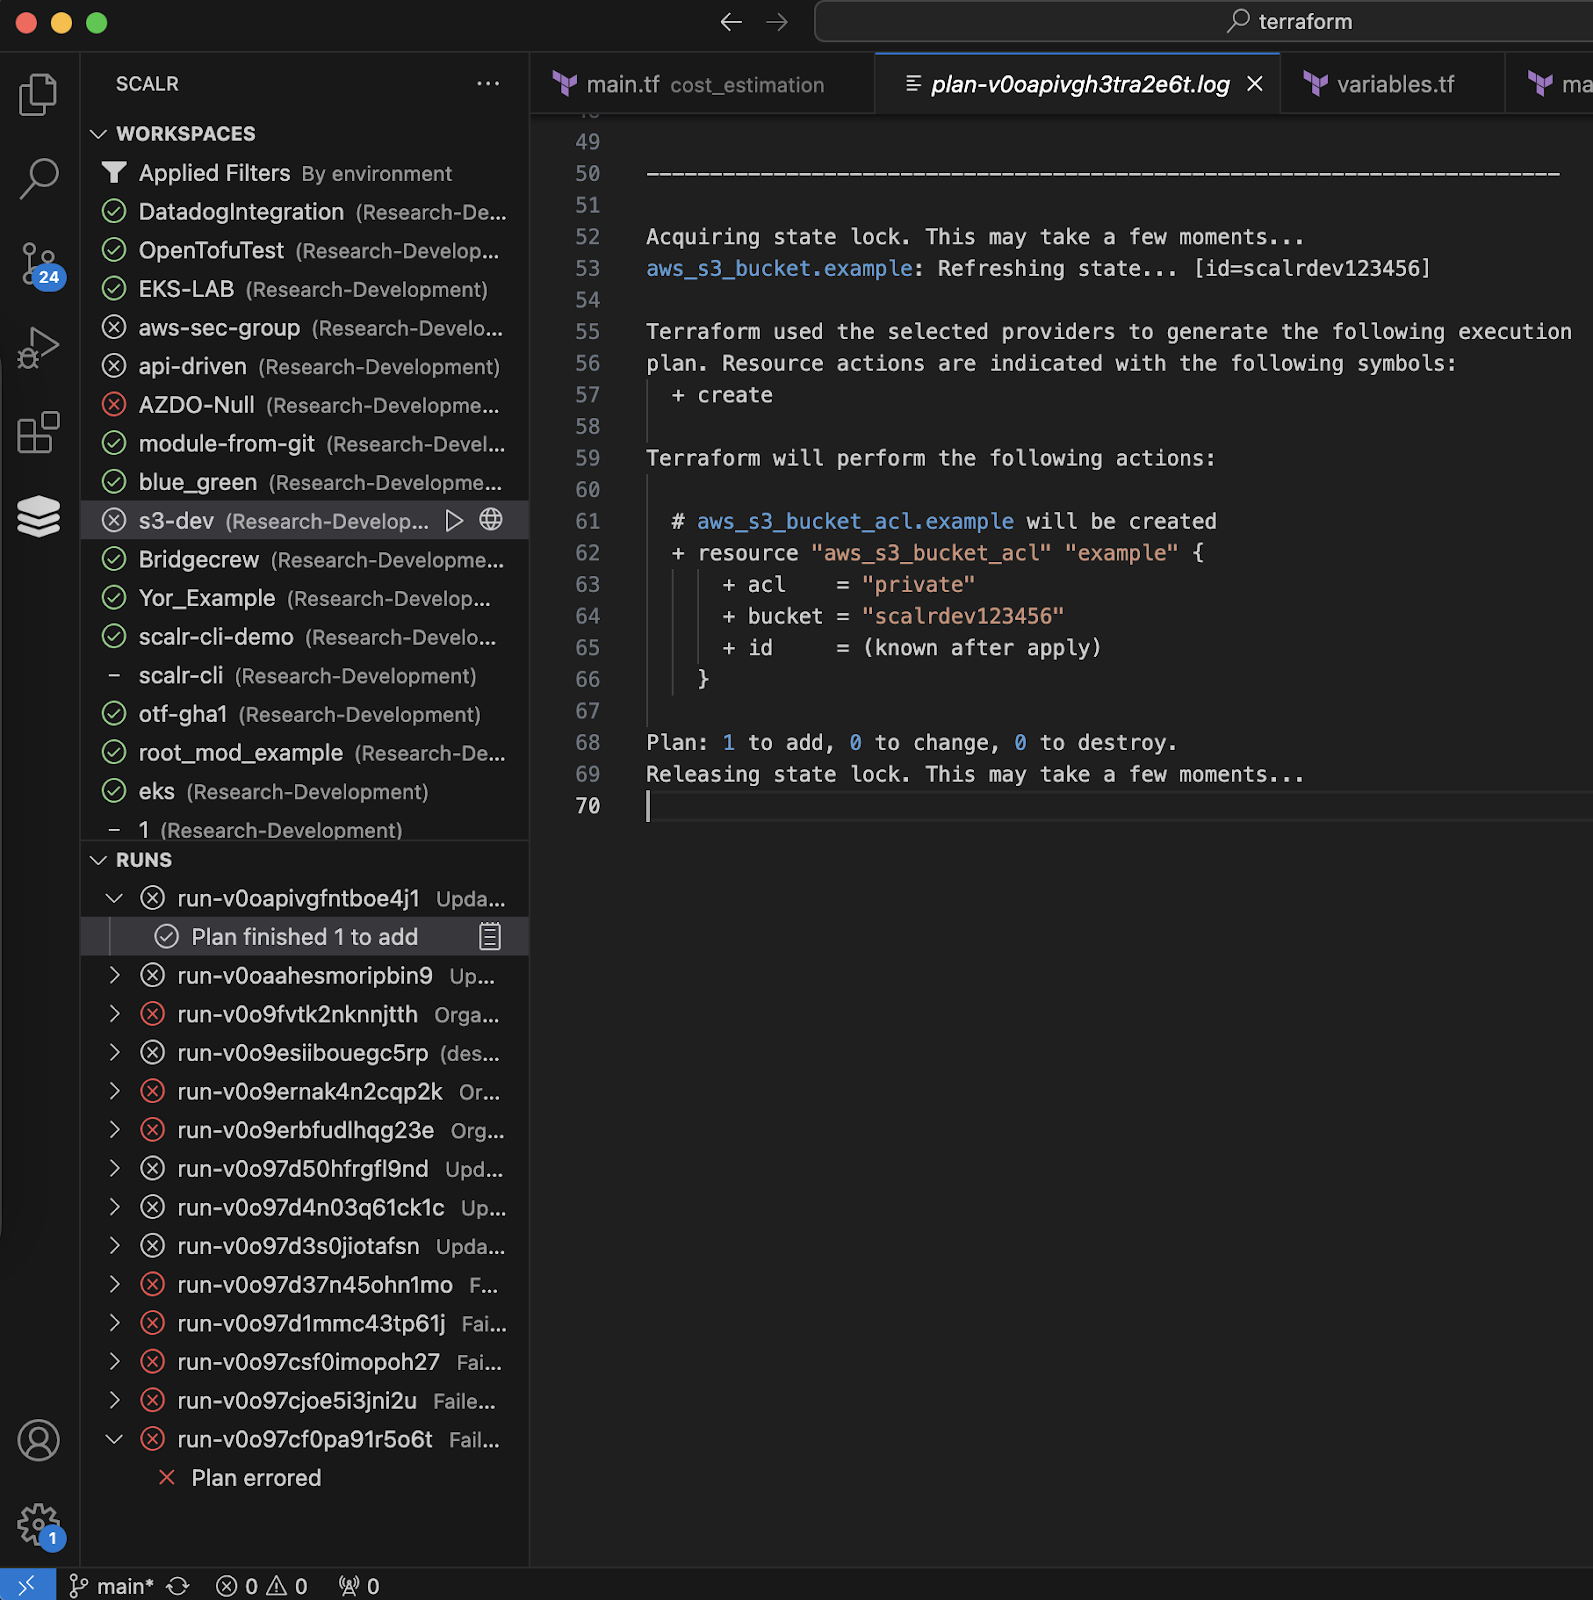
Task: Run the s3-dev workspace with play icon
Action: pos(454,520)
